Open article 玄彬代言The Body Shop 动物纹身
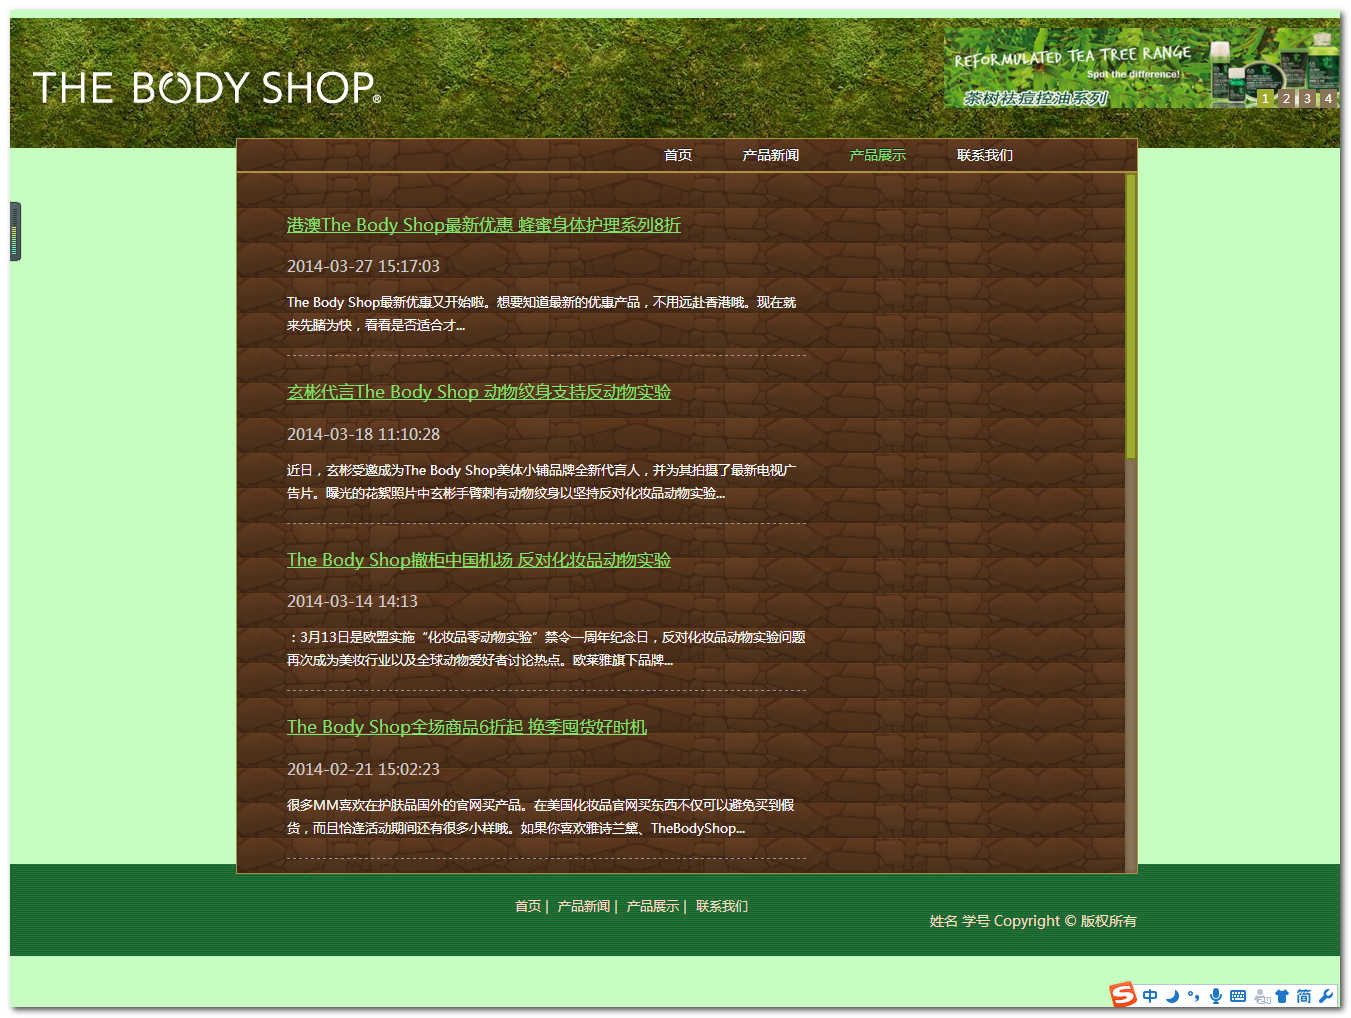 479,392
